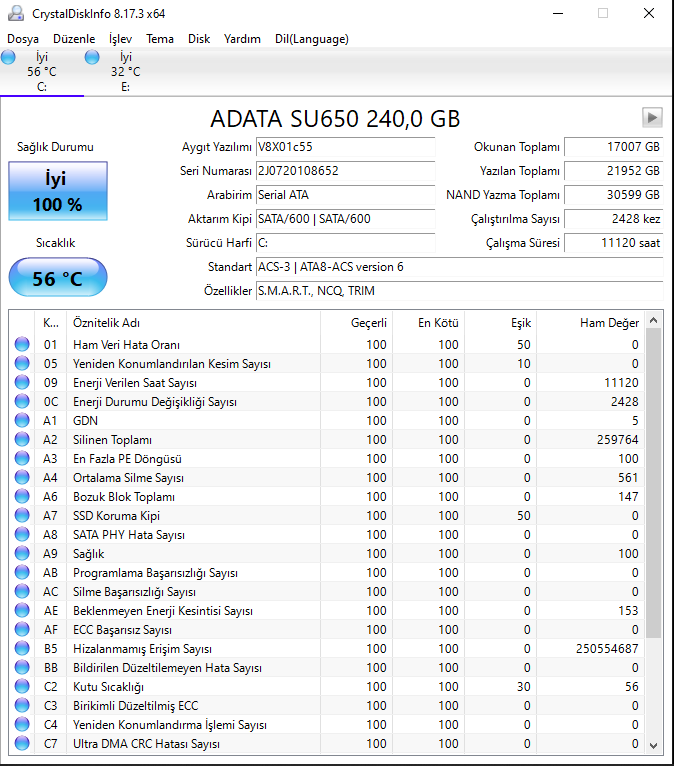Click the blue status orb of C: drive
Viewport: 674px width, 766px height.
point(8,57)
